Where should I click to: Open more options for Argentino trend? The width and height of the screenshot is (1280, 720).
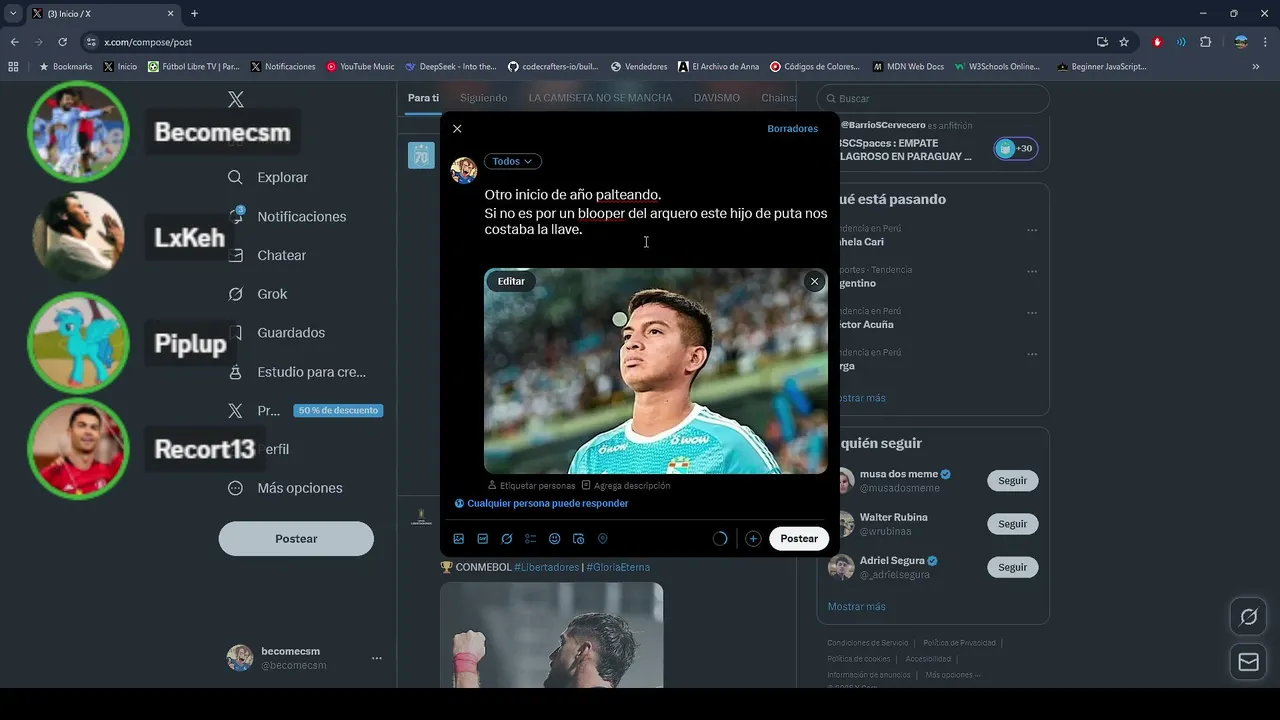1032,272
